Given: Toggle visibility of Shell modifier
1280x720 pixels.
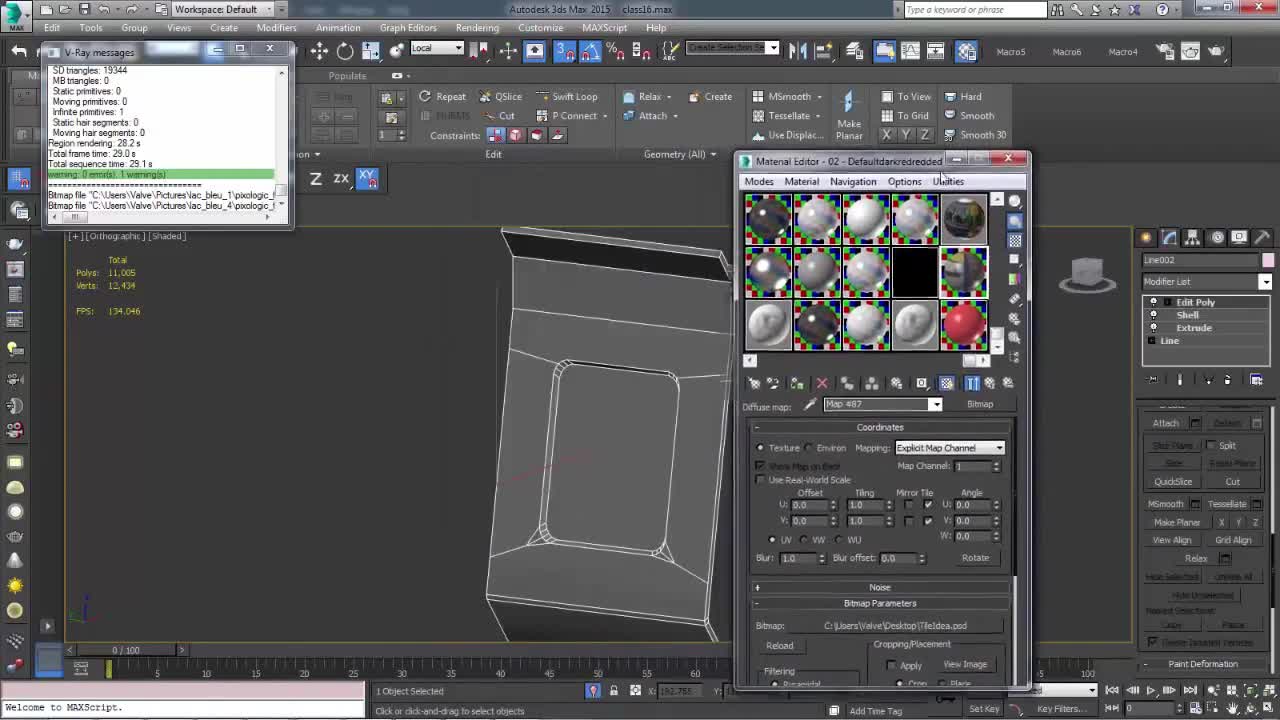Looking at the screenshot, I should point(1153,315).
